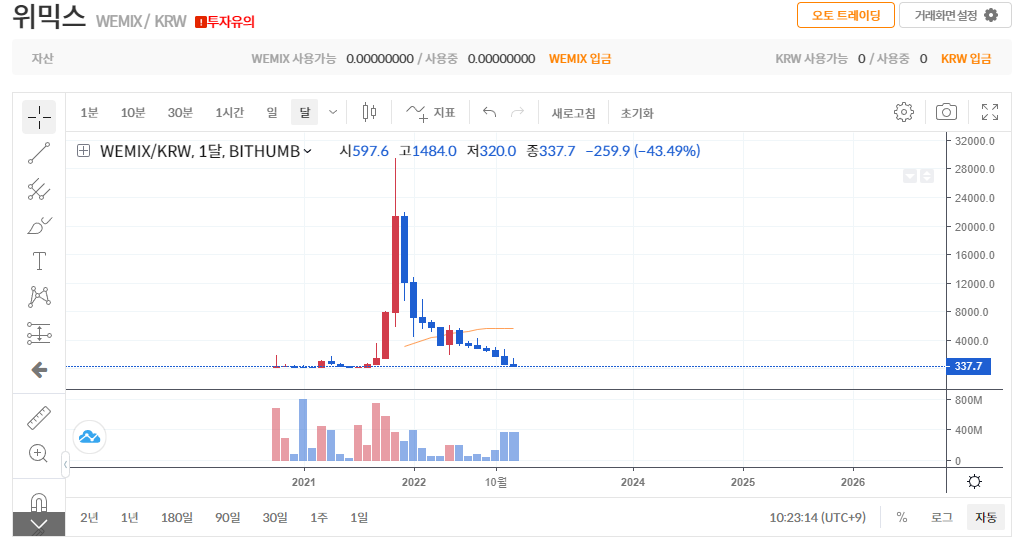Open the time interval dropdown chevron
1020x547 pixels.
point(333,113)
